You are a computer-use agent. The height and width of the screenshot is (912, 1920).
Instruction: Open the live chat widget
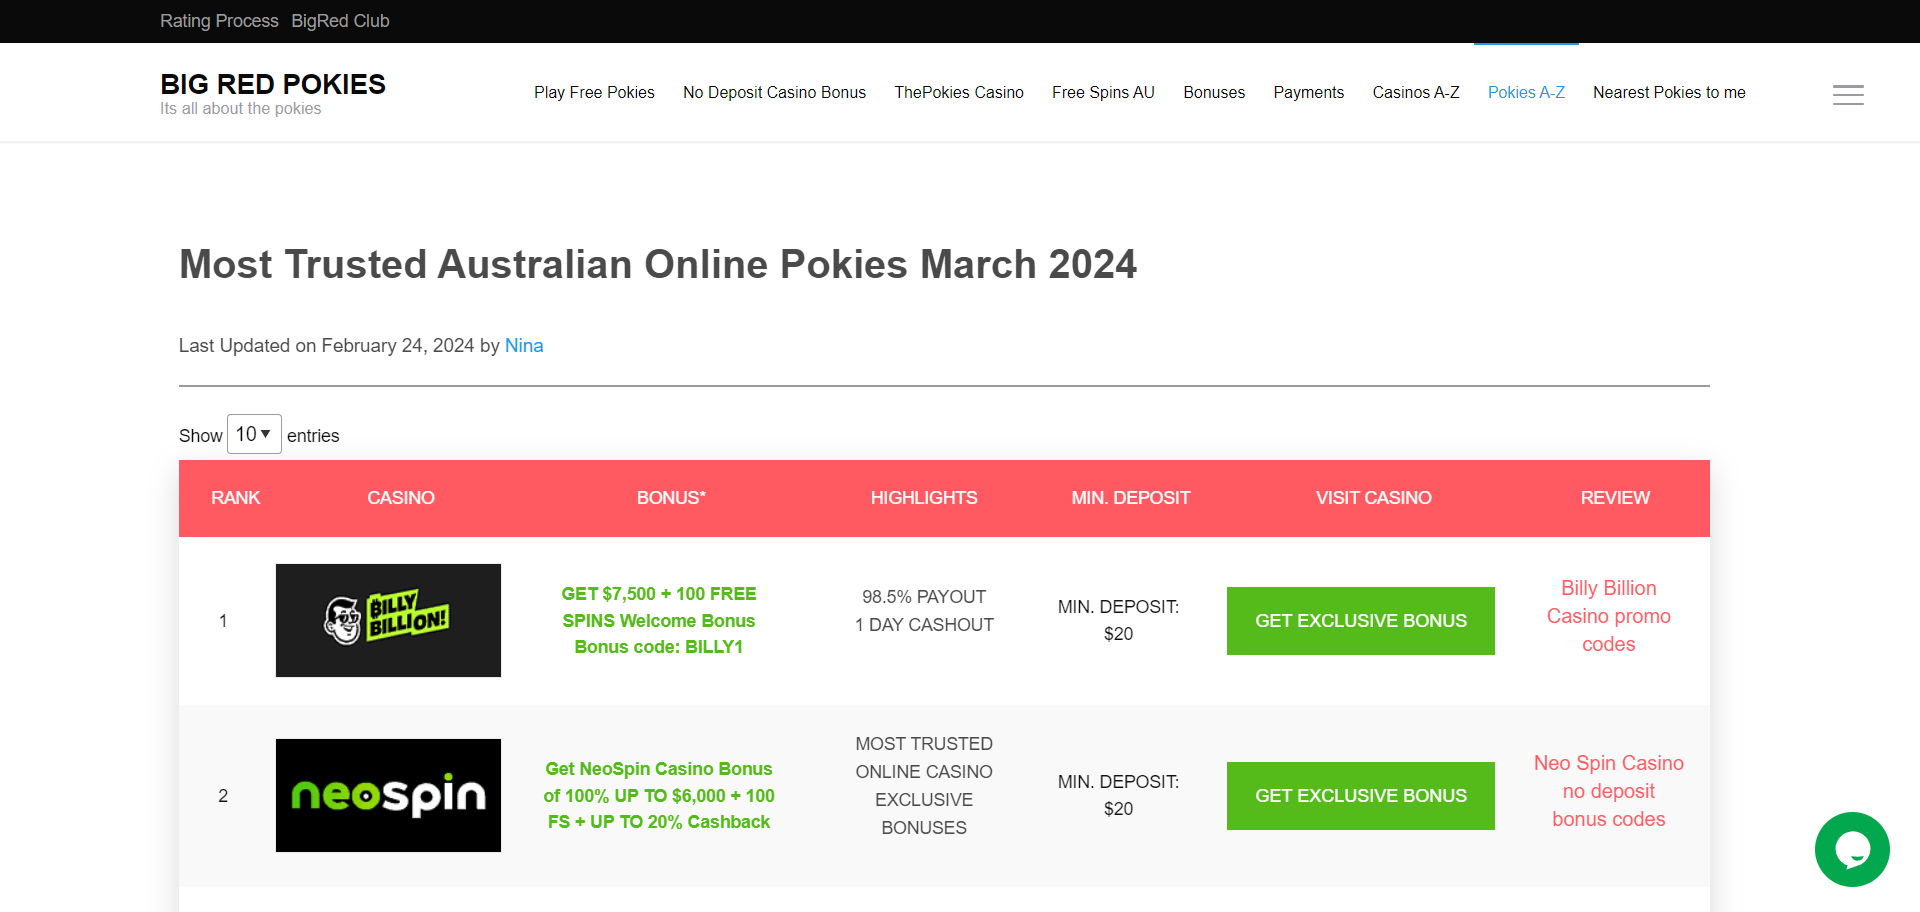point(1851,849)
